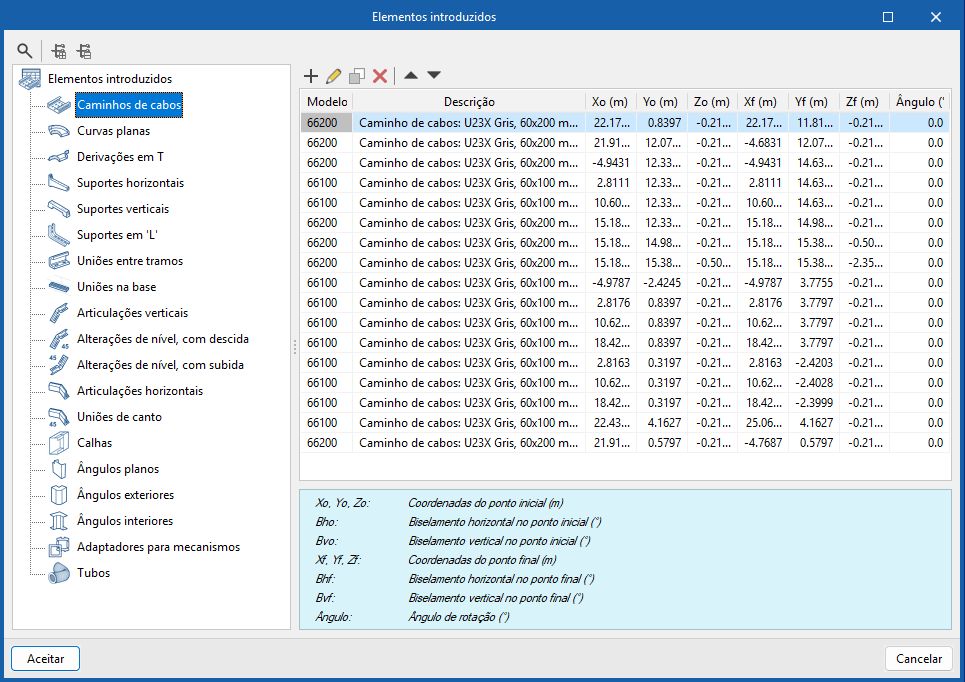Choose Uniões de canto tree entry
The width and height of the screenshot is (965, 682).
click(x=119, y=417)
